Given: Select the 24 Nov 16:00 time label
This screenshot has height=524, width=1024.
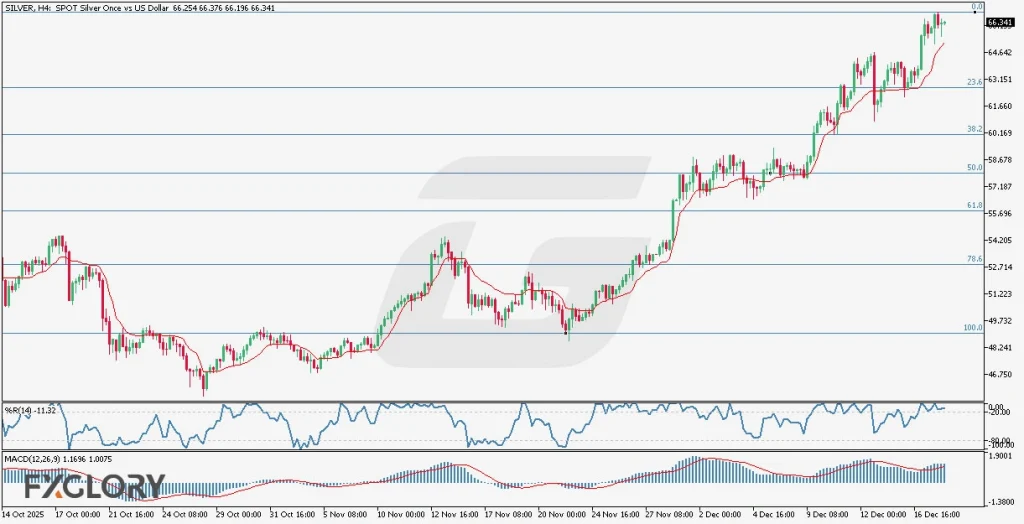Looking at the screenshot, I should pos(615,514).
